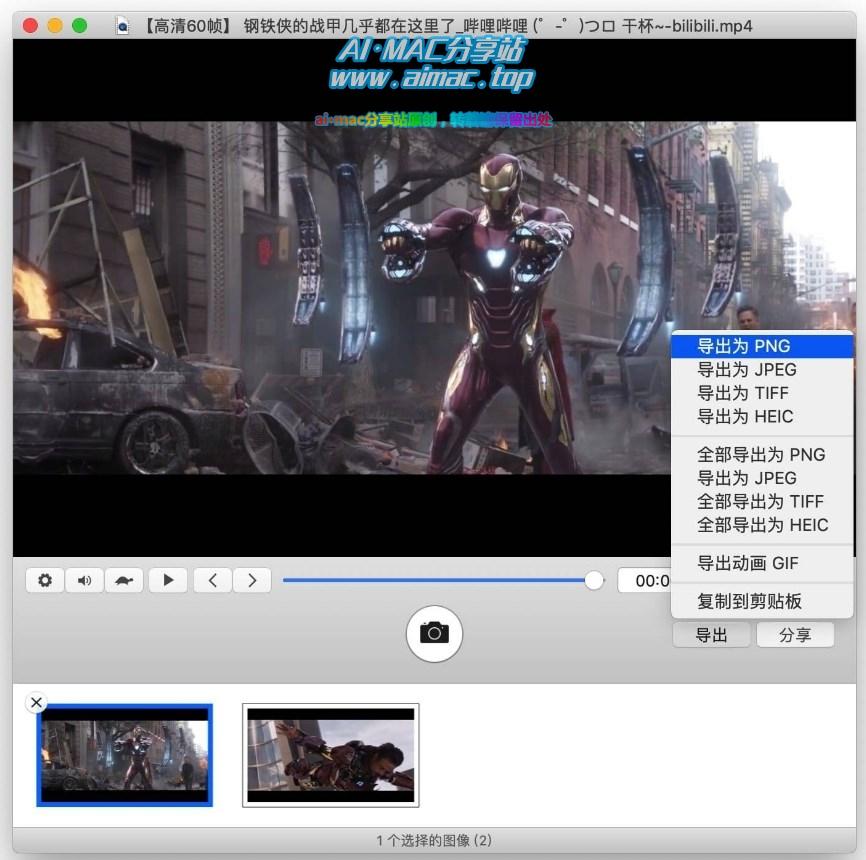The width and height of the screenshot is (866, 860).
Task: Minimize the window with yellow button
Action: point(55,25)
